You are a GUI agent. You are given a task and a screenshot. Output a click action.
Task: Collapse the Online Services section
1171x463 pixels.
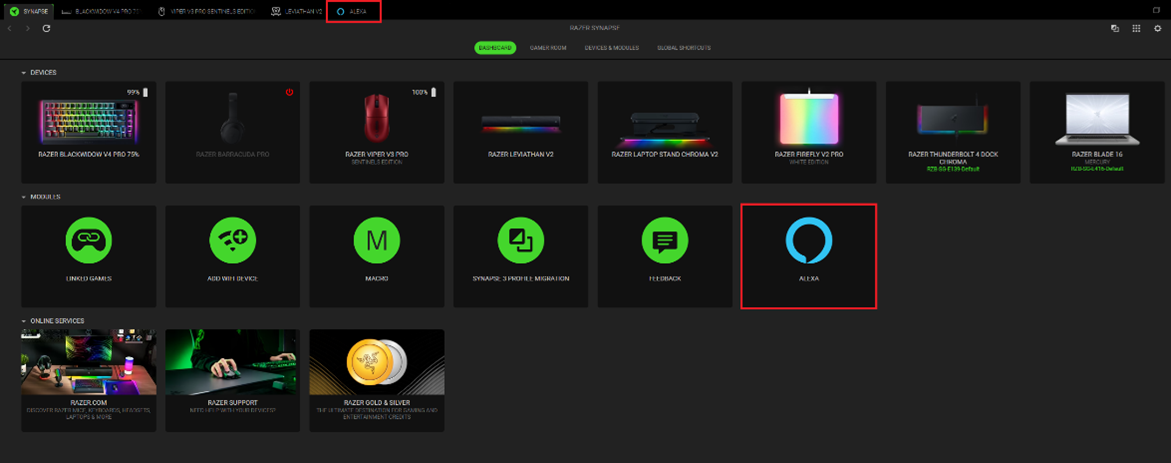(x=24, y=320)
